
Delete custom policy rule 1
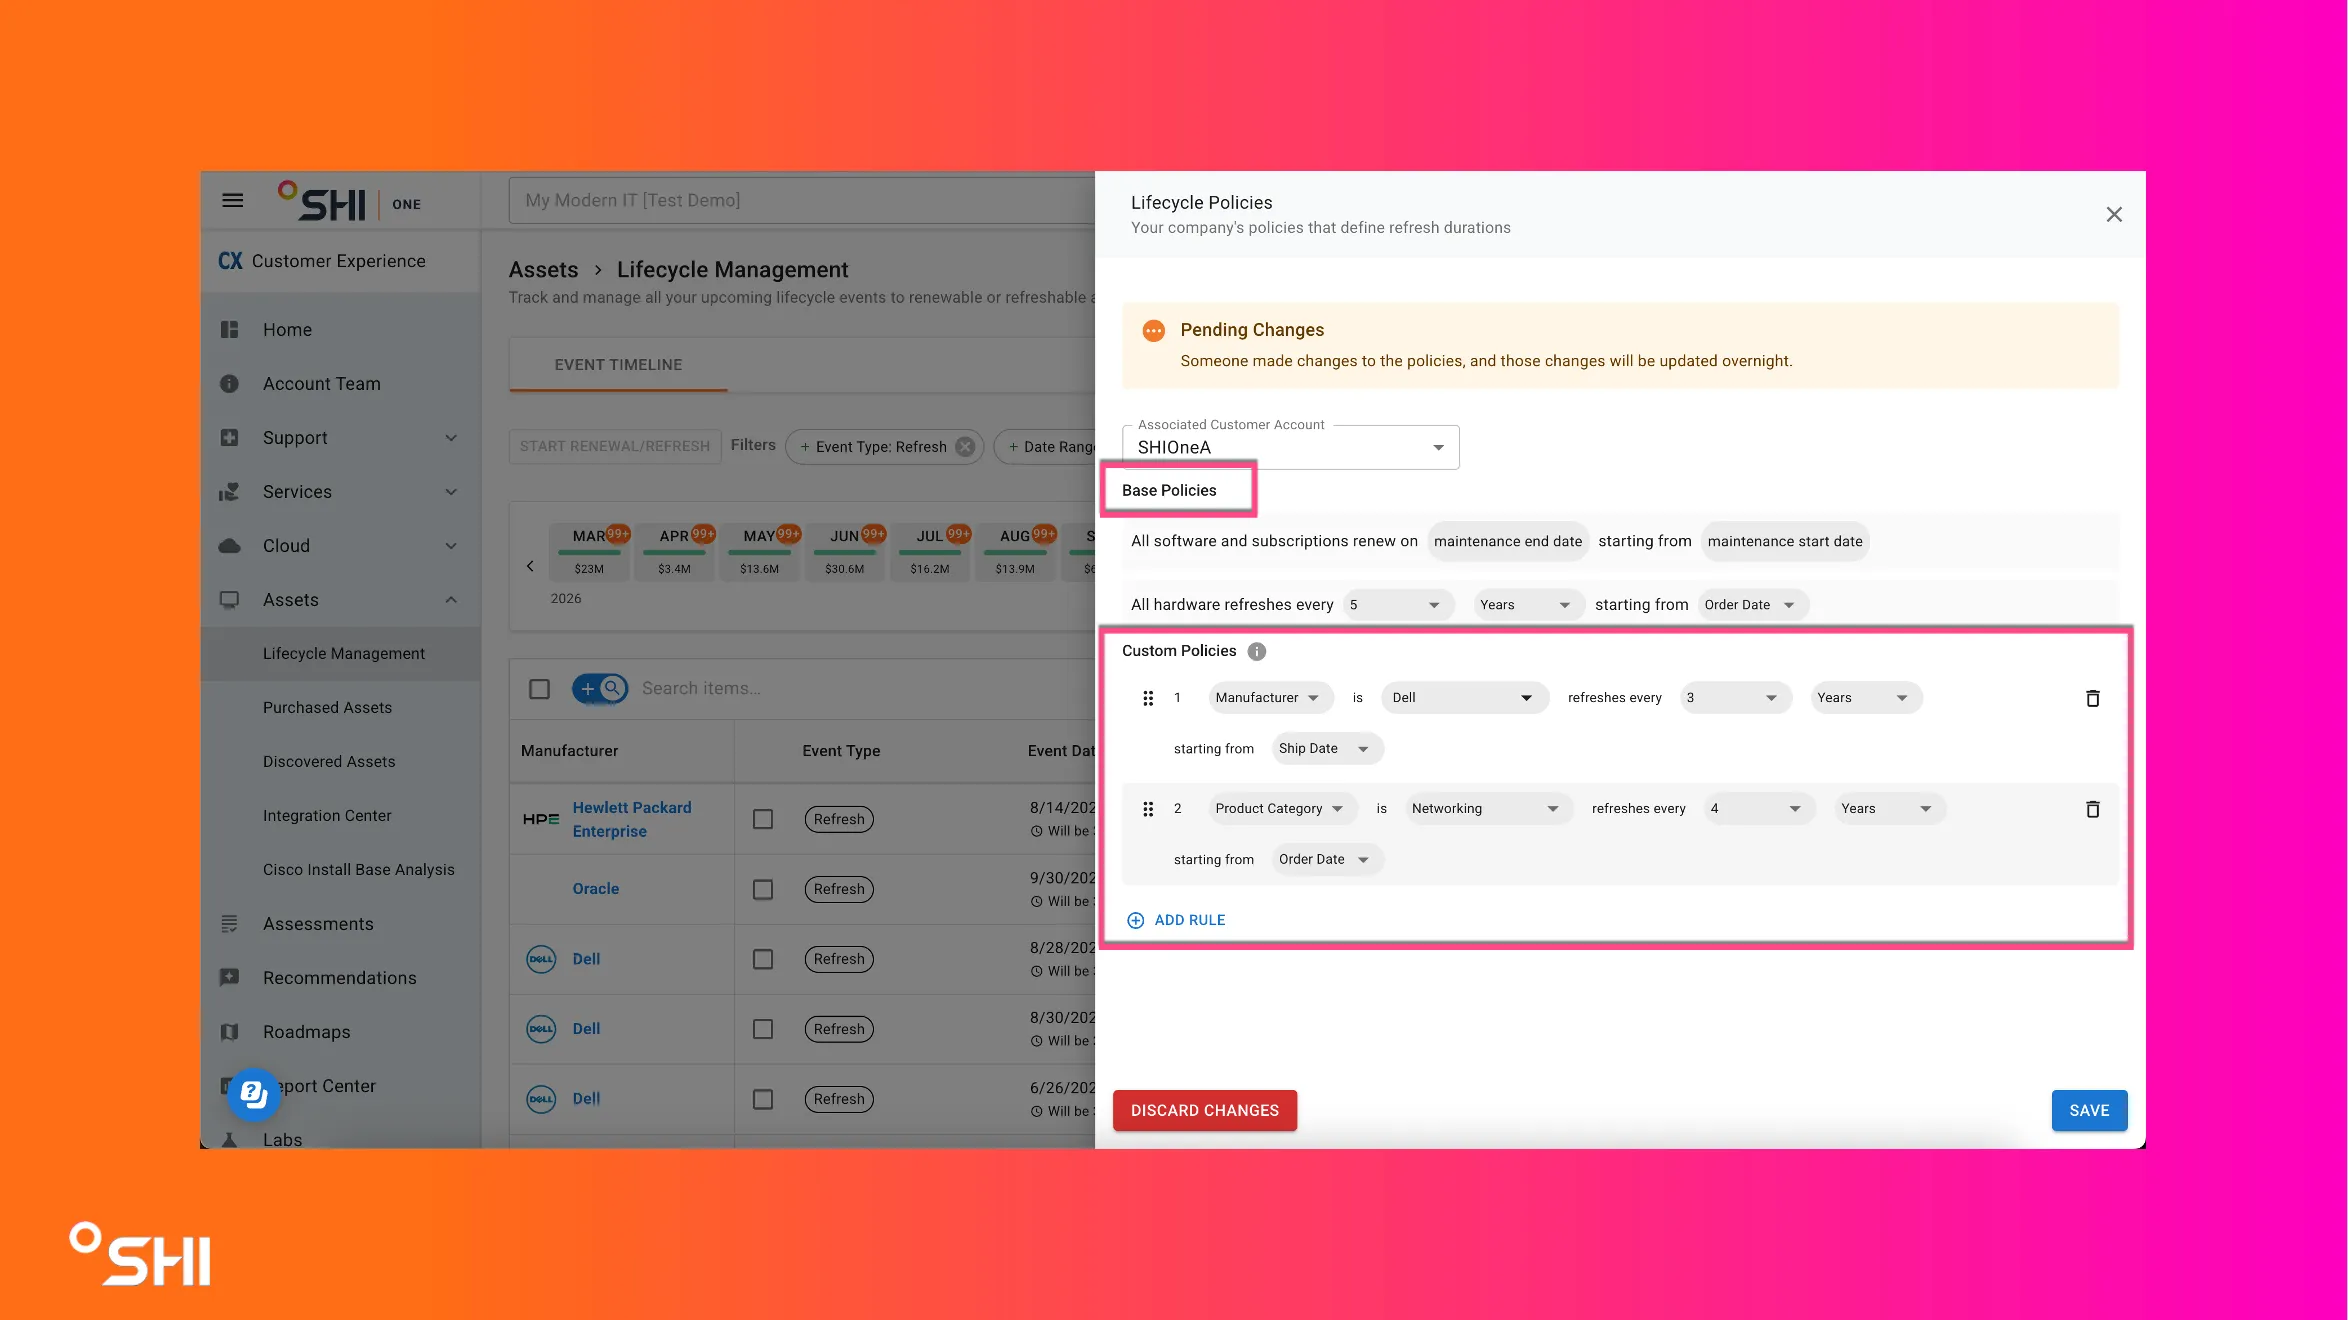tap(2092, 698)
